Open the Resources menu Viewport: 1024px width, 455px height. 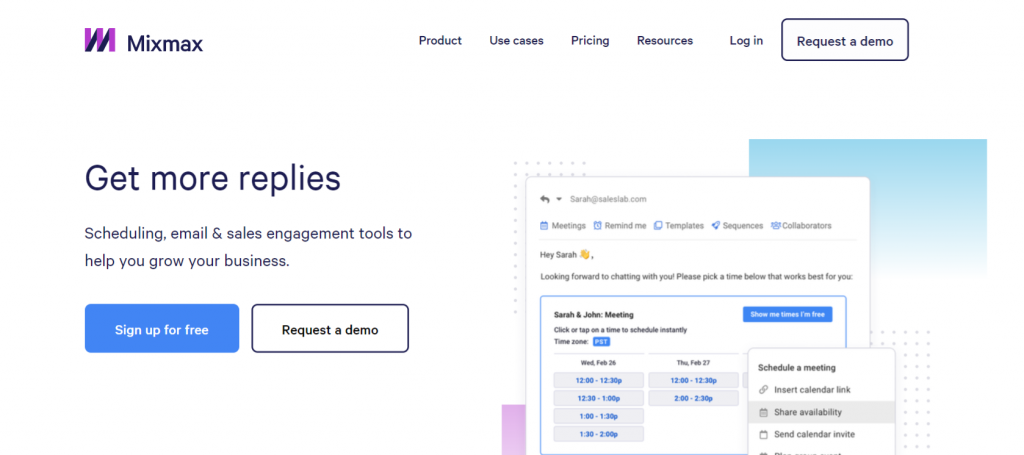[665, 40]
